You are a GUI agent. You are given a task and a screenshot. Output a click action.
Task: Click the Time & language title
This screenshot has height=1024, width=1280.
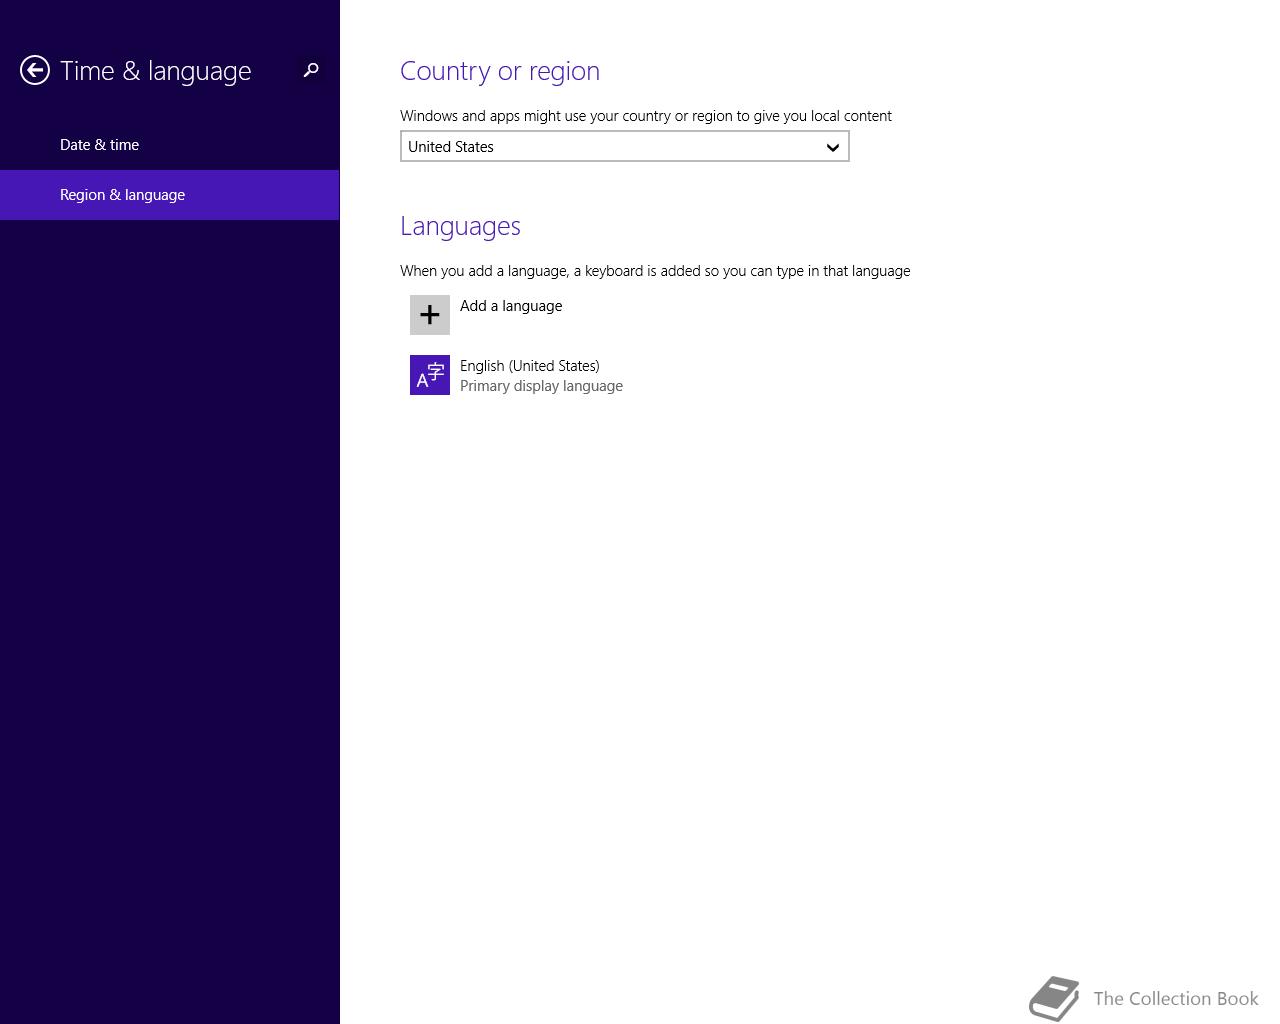[155, 71]
